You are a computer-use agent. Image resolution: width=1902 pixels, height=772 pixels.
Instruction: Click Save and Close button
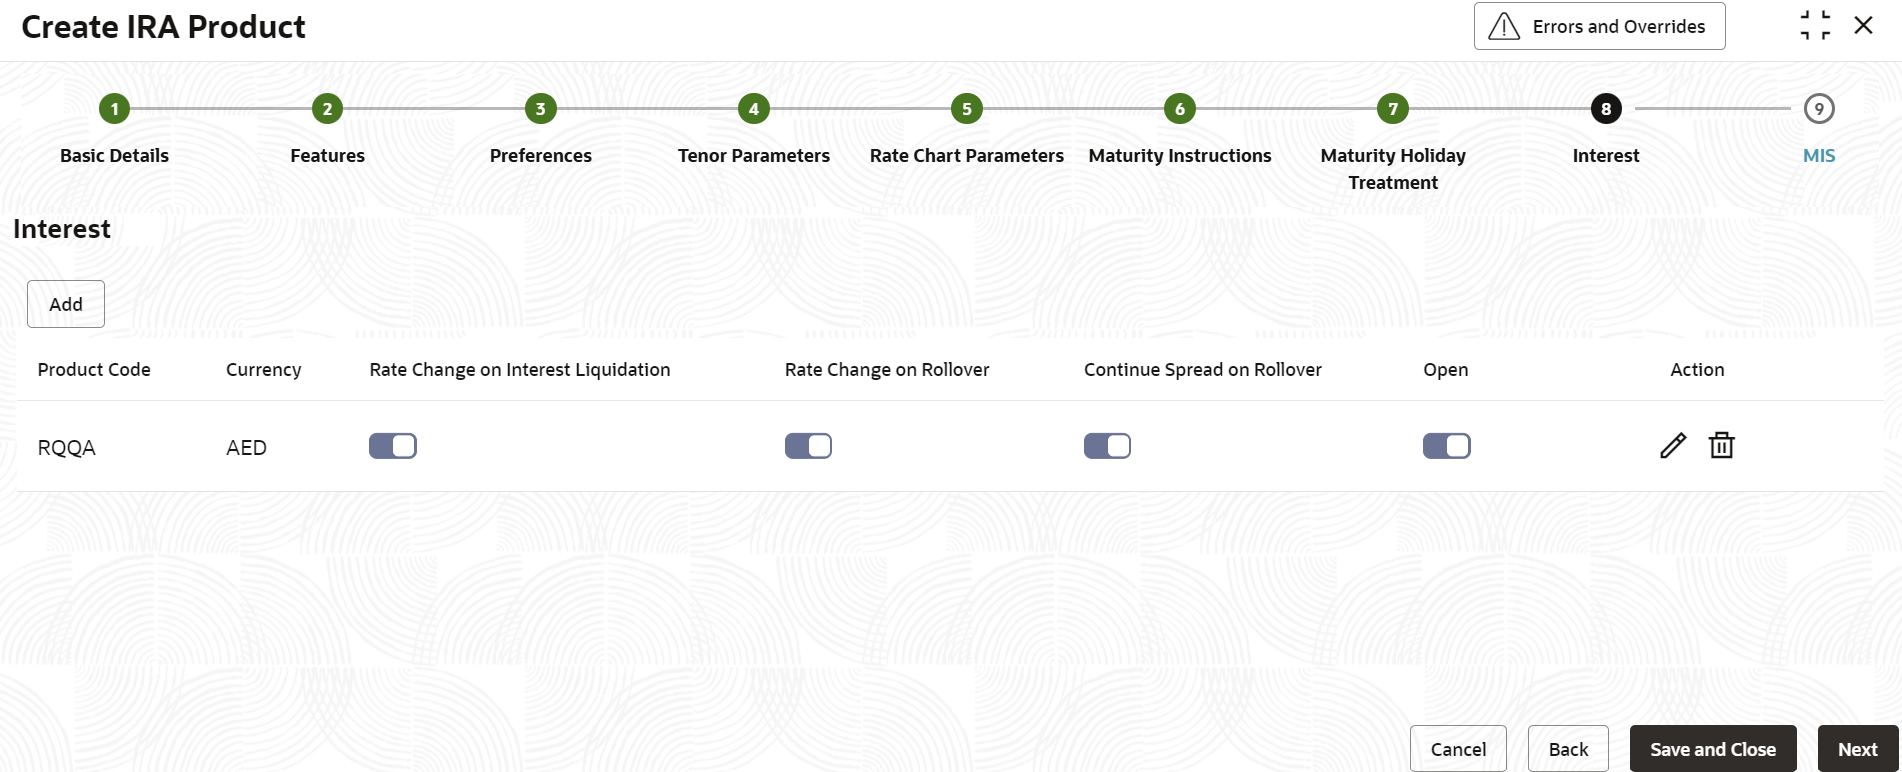[x=1713, y=749]
